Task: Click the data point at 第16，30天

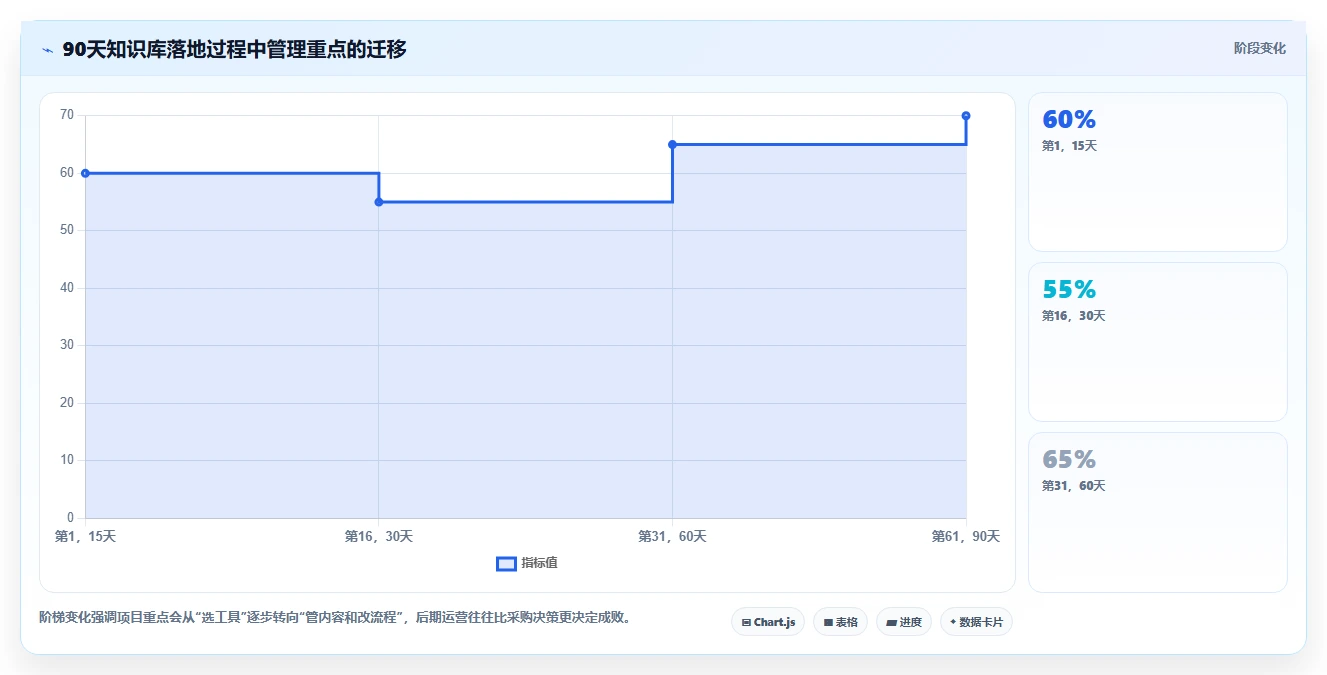Action: (x=379, y=202)
